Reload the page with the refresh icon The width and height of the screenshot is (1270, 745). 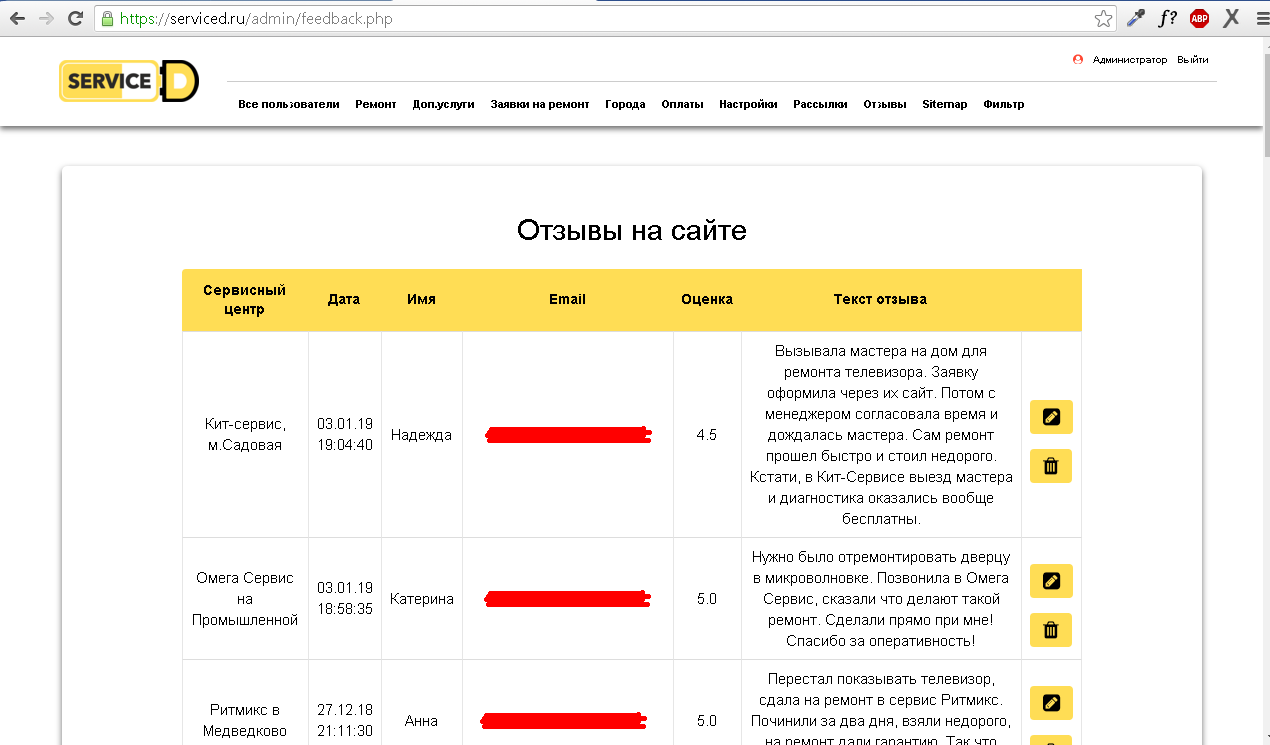[75, 18]
